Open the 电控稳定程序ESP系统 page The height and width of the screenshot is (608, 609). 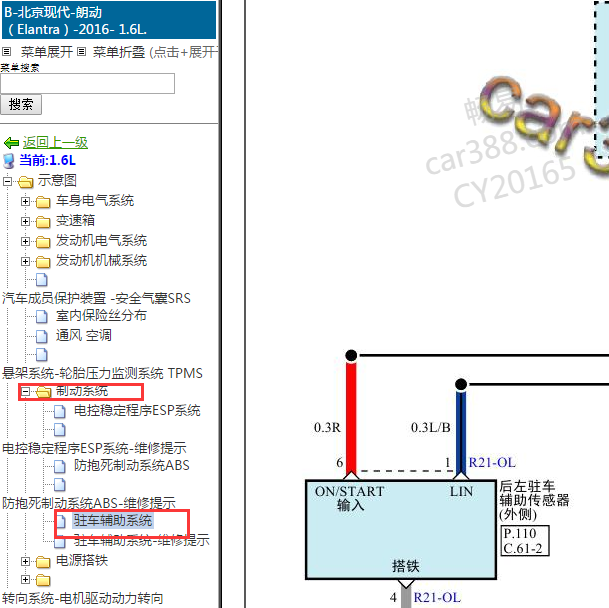(137, 411)
